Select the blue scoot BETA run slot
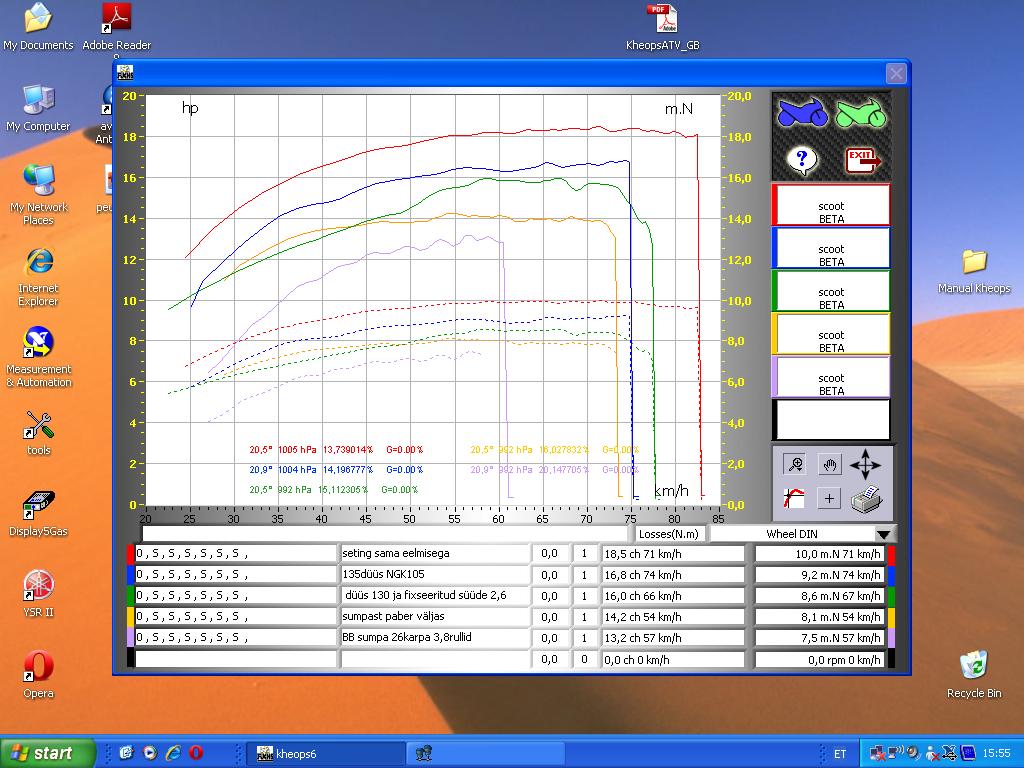 [x=831, y=248]
